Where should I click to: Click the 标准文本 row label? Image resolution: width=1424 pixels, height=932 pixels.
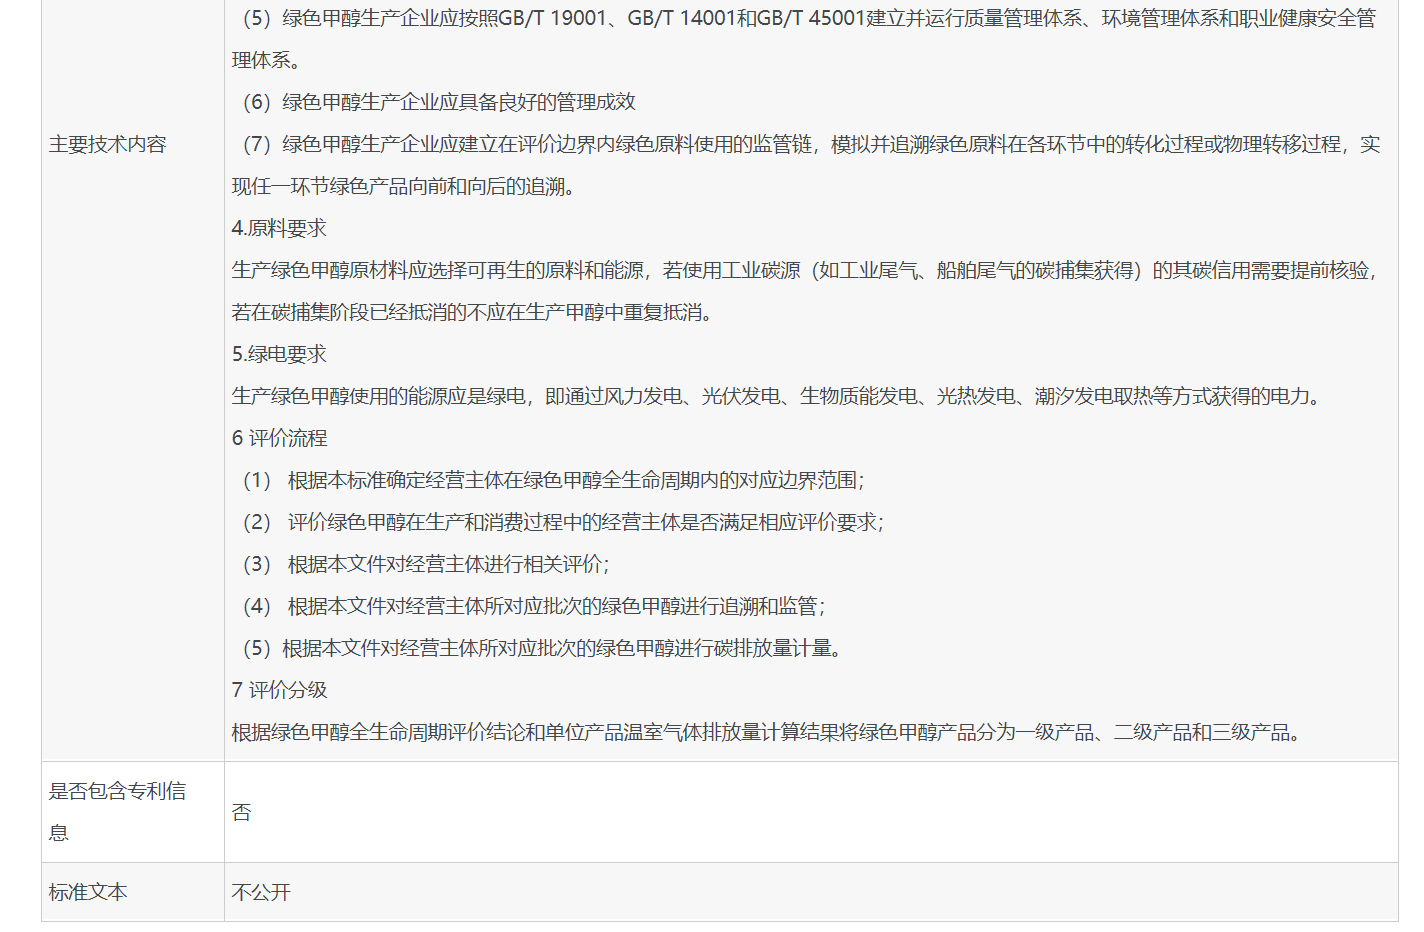click(x=88, y=891)
